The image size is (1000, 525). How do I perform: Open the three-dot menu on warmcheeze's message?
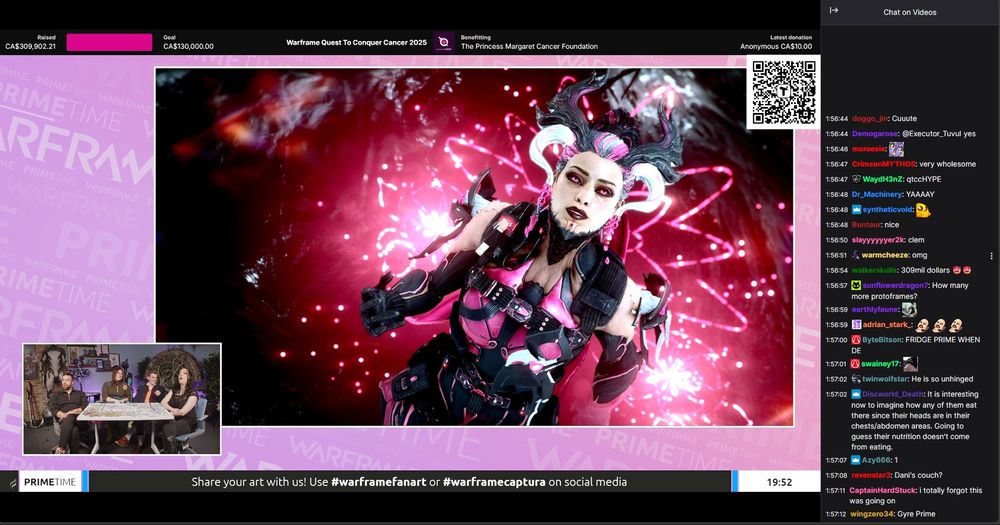coord(991,256)
